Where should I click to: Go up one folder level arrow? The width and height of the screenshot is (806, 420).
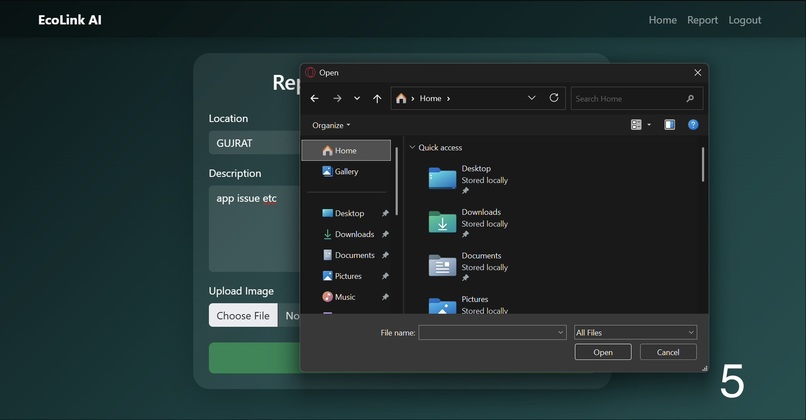[377, 98]
